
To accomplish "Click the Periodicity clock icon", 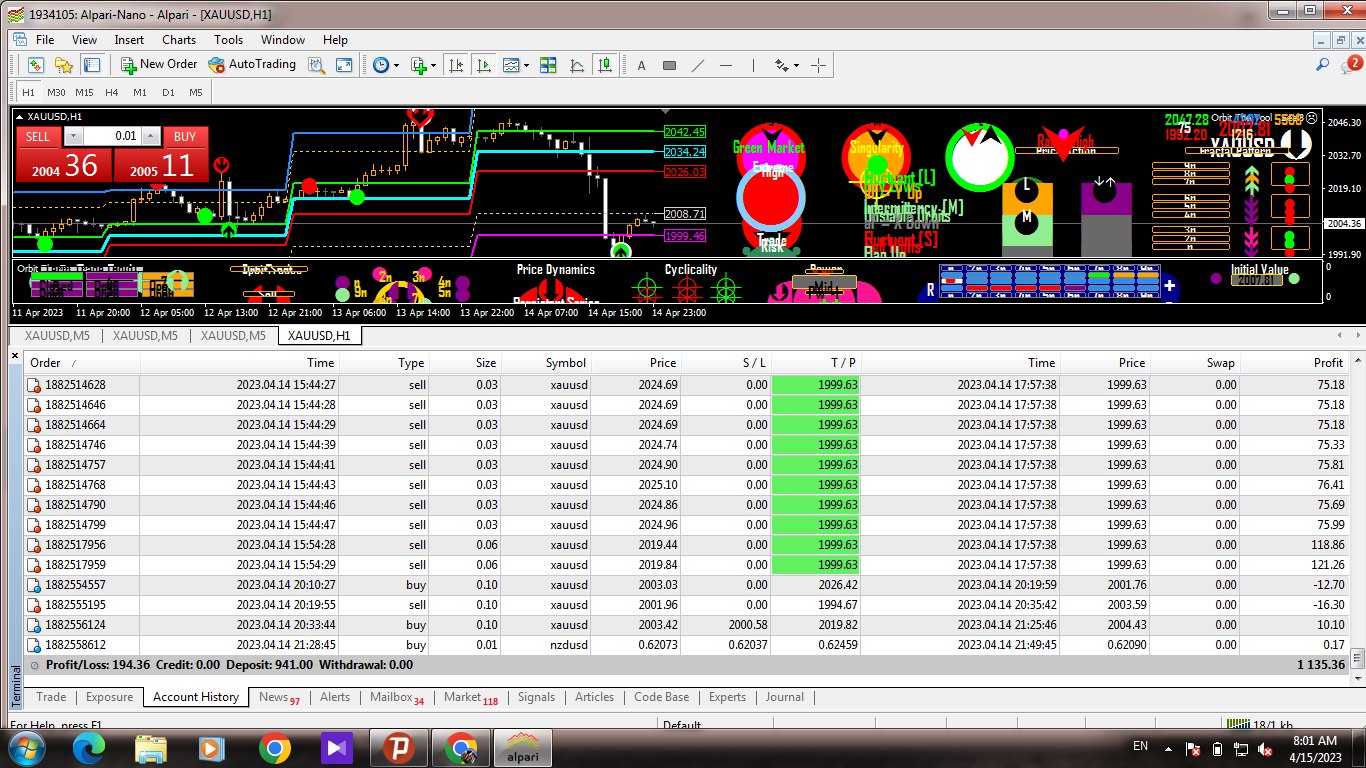I will tap(381, 65).
